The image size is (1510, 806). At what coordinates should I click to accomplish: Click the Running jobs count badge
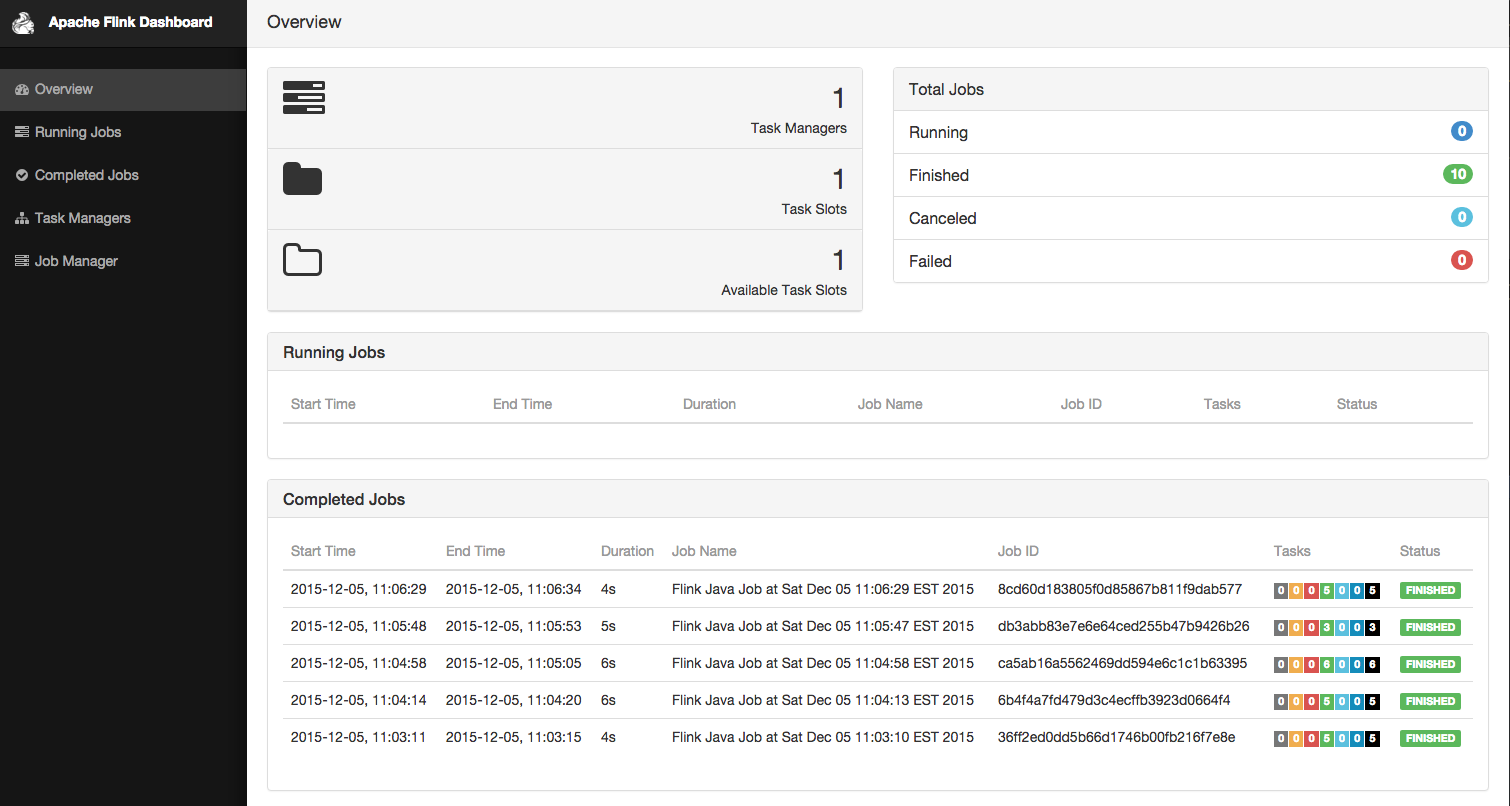[x=1461, y=131]
